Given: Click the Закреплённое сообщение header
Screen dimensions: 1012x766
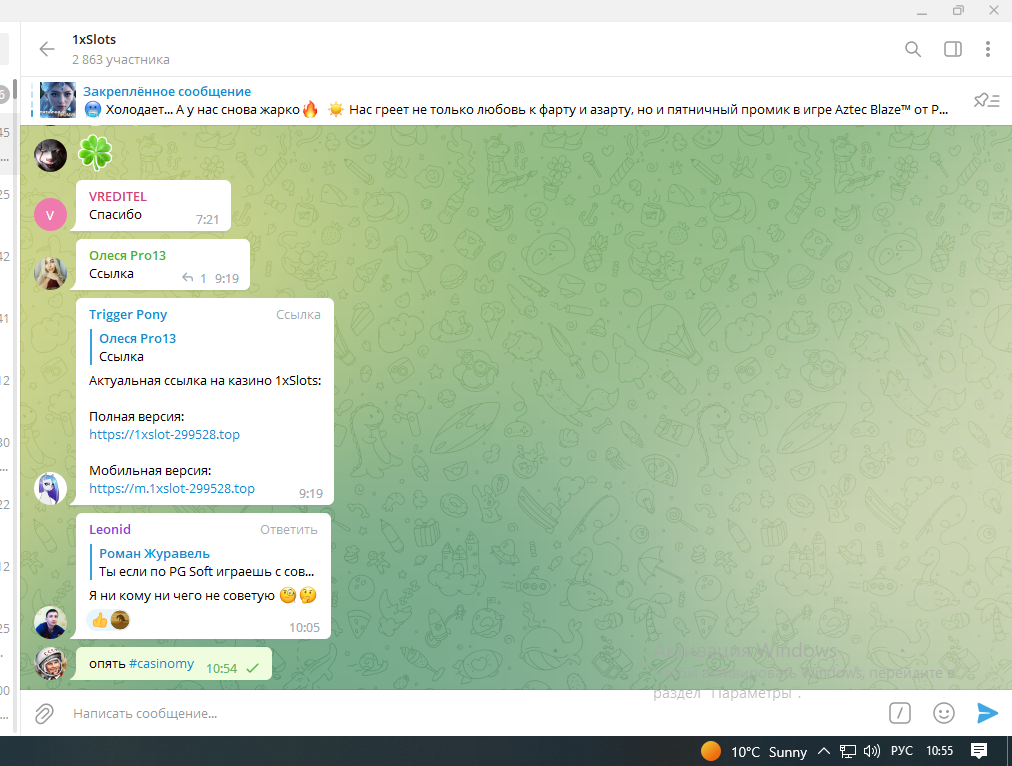Looking at the screenshot, I should point(167,92).
